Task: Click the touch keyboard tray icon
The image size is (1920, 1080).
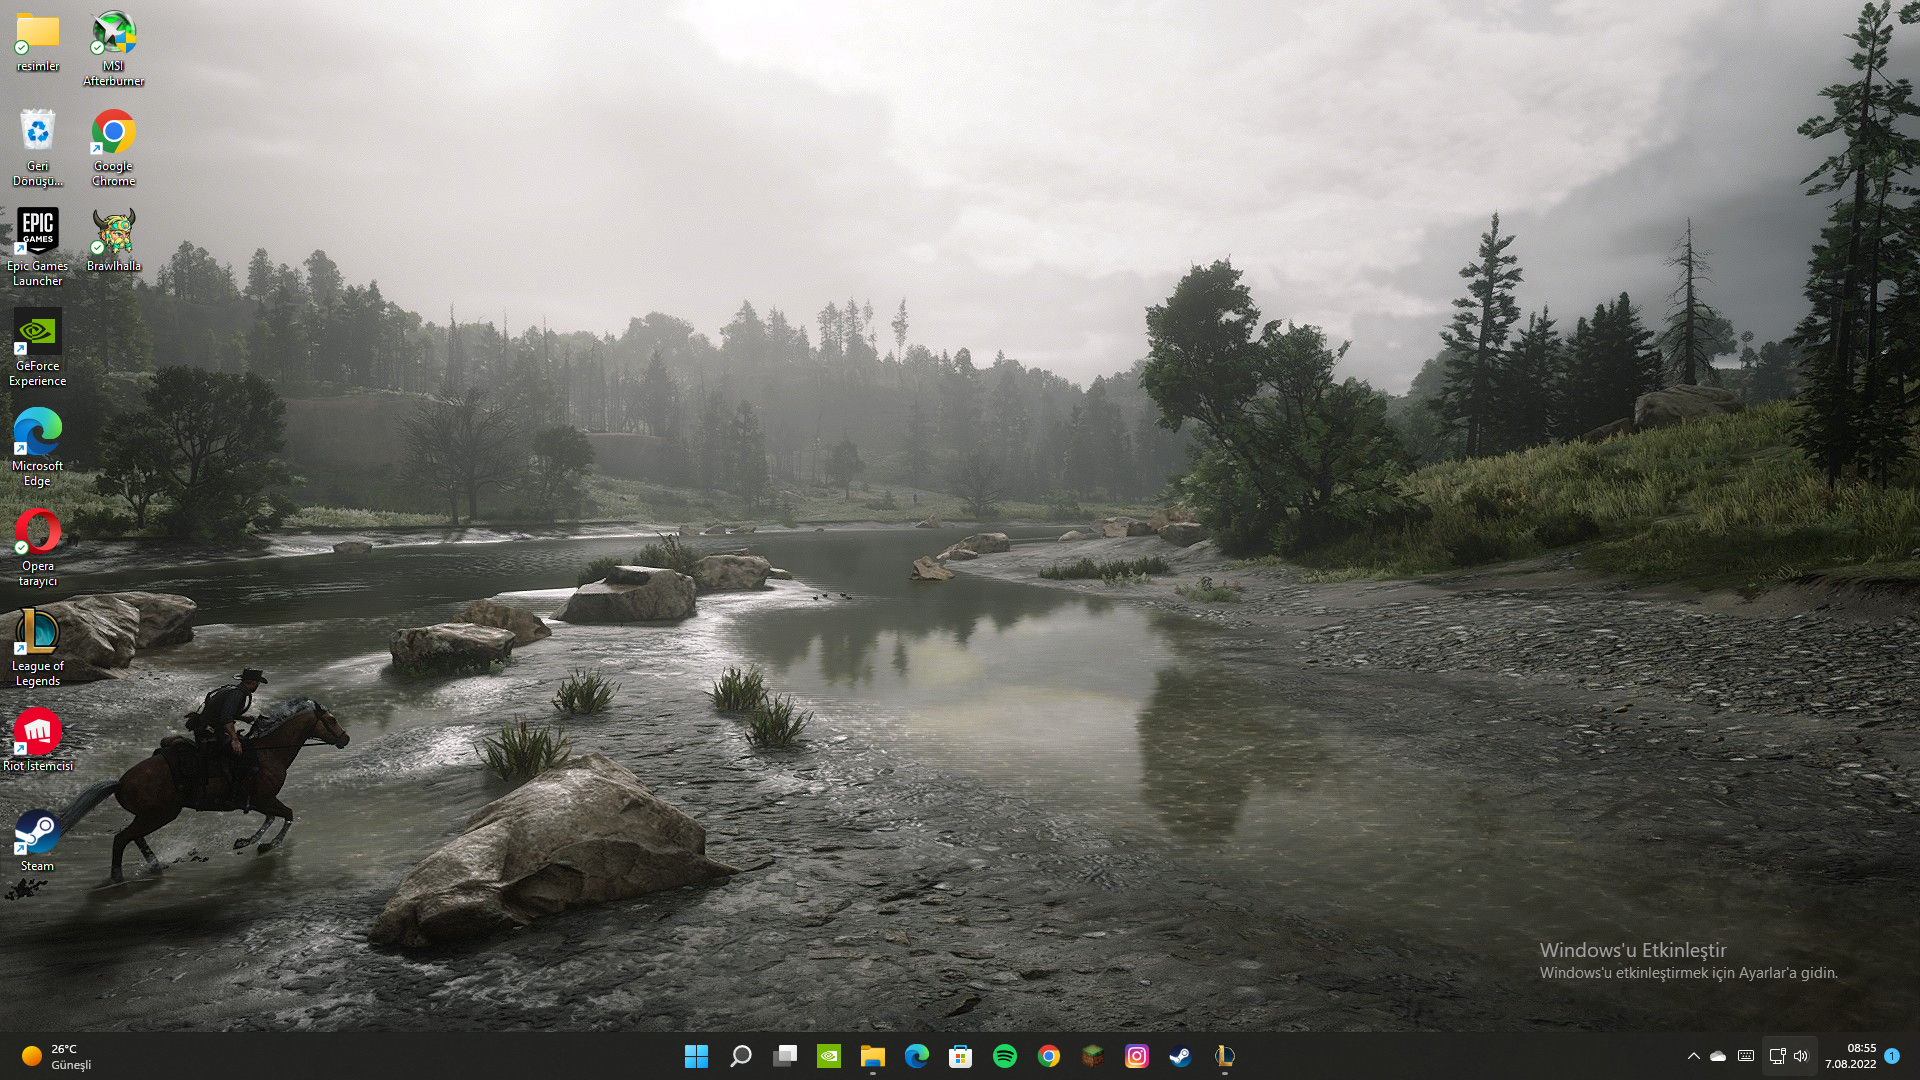Action: pyautogui.click(x=1746, y=1056)
